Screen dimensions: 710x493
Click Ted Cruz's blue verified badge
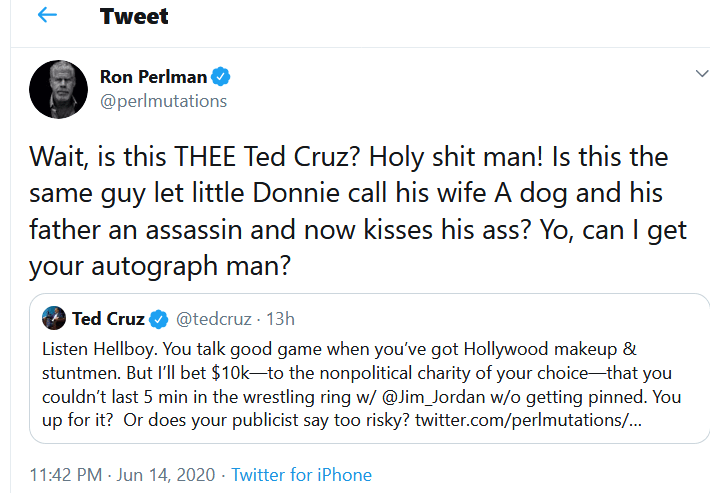[159, 320]
